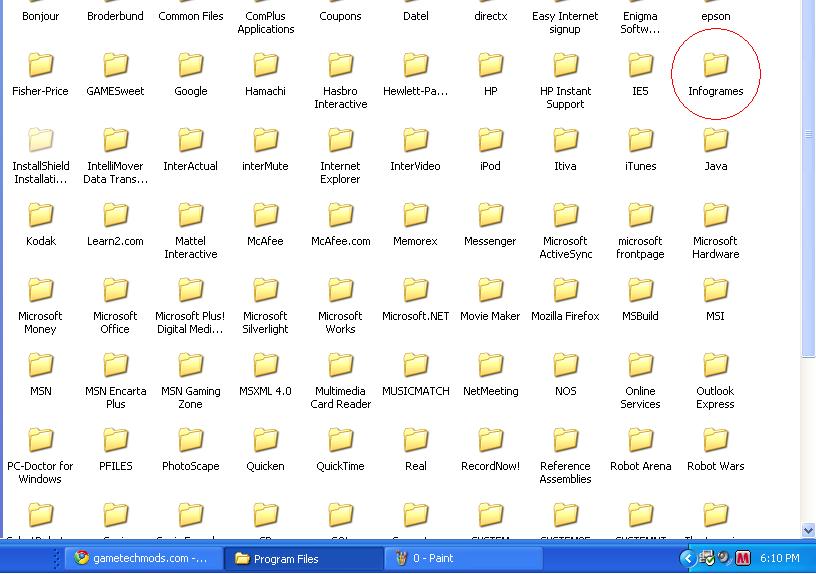Select the IE5 folder icon
816x574 pixels.
[640, 65]
